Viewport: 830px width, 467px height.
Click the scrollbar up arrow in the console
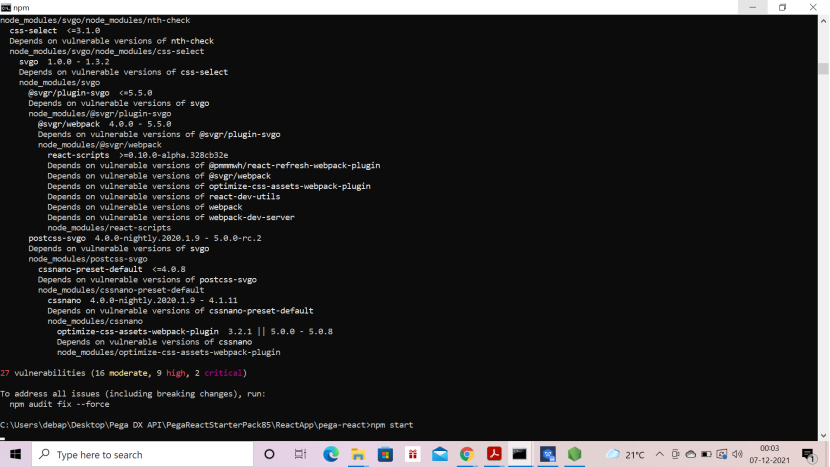tap(824, 21)
